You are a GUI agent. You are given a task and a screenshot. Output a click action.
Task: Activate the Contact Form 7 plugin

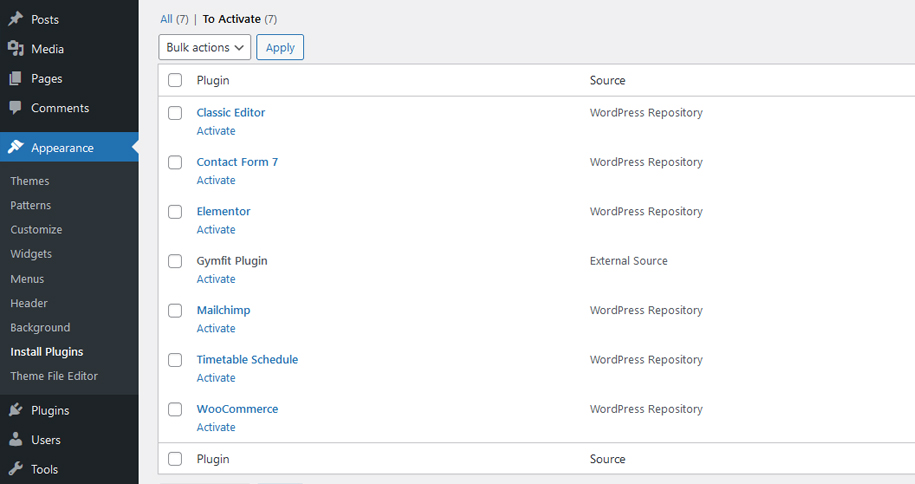coord(216,180)
